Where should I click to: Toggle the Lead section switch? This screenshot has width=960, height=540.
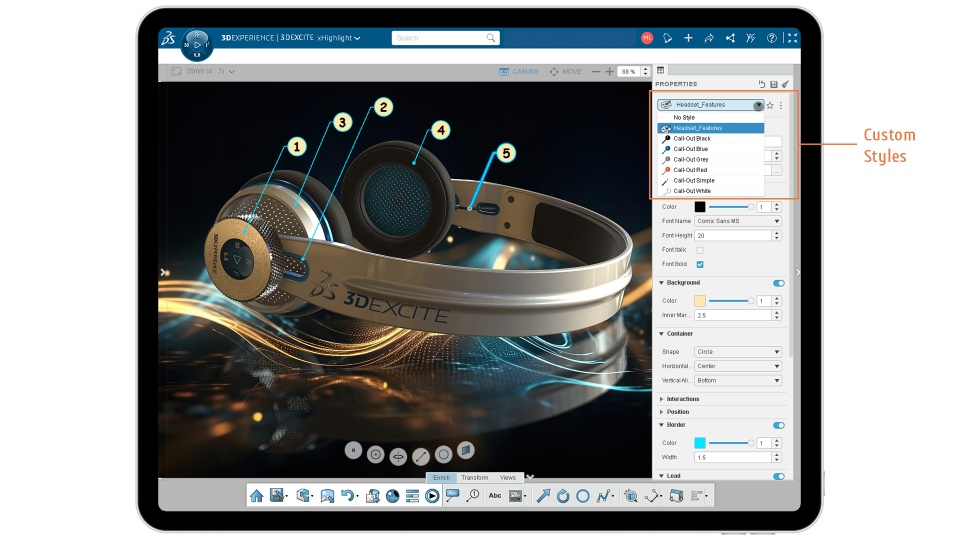(779, 476)
